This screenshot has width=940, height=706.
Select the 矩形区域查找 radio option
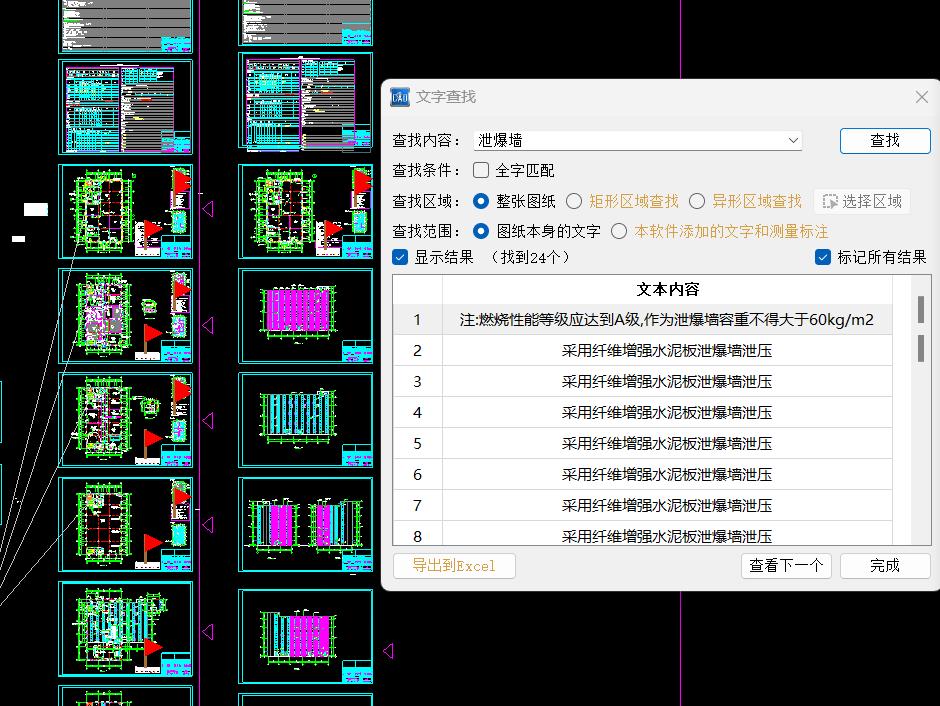click(x=574, y=200)
